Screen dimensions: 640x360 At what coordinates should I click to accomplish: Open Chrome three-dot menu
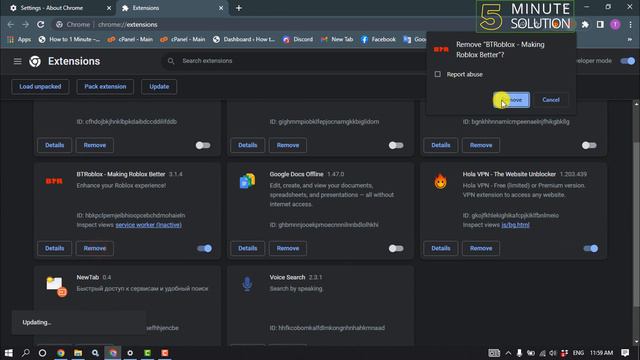tap(631, 24)
